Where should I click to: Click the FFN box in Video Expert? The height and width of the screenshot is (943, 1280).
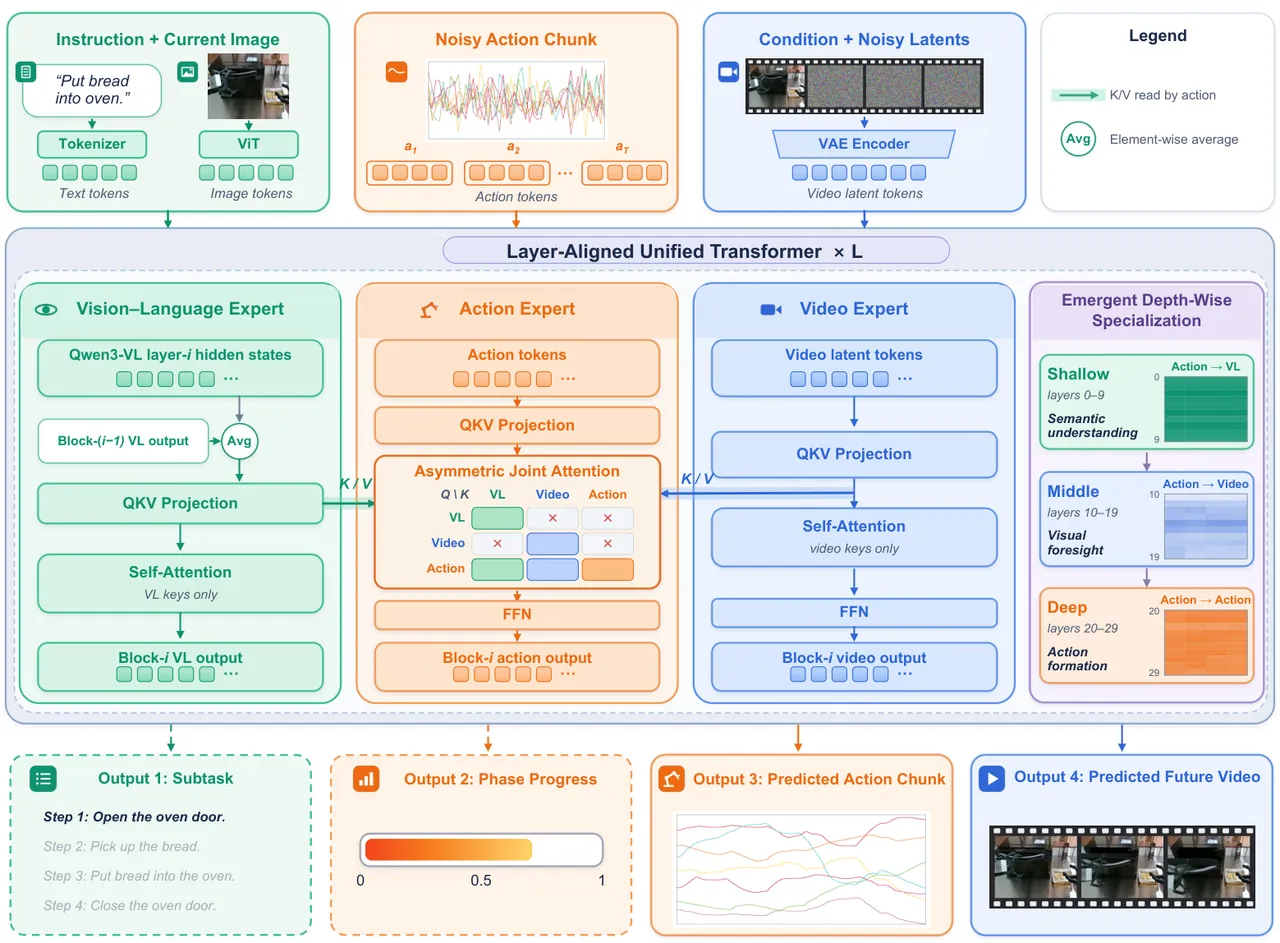point(855,612)
